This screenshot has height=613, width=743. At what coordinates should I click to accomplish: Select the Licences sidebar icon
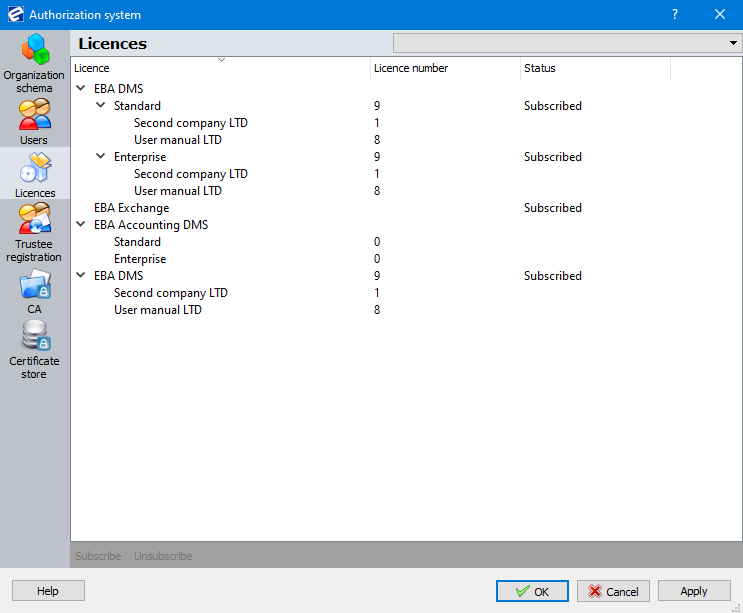[35, 168]
